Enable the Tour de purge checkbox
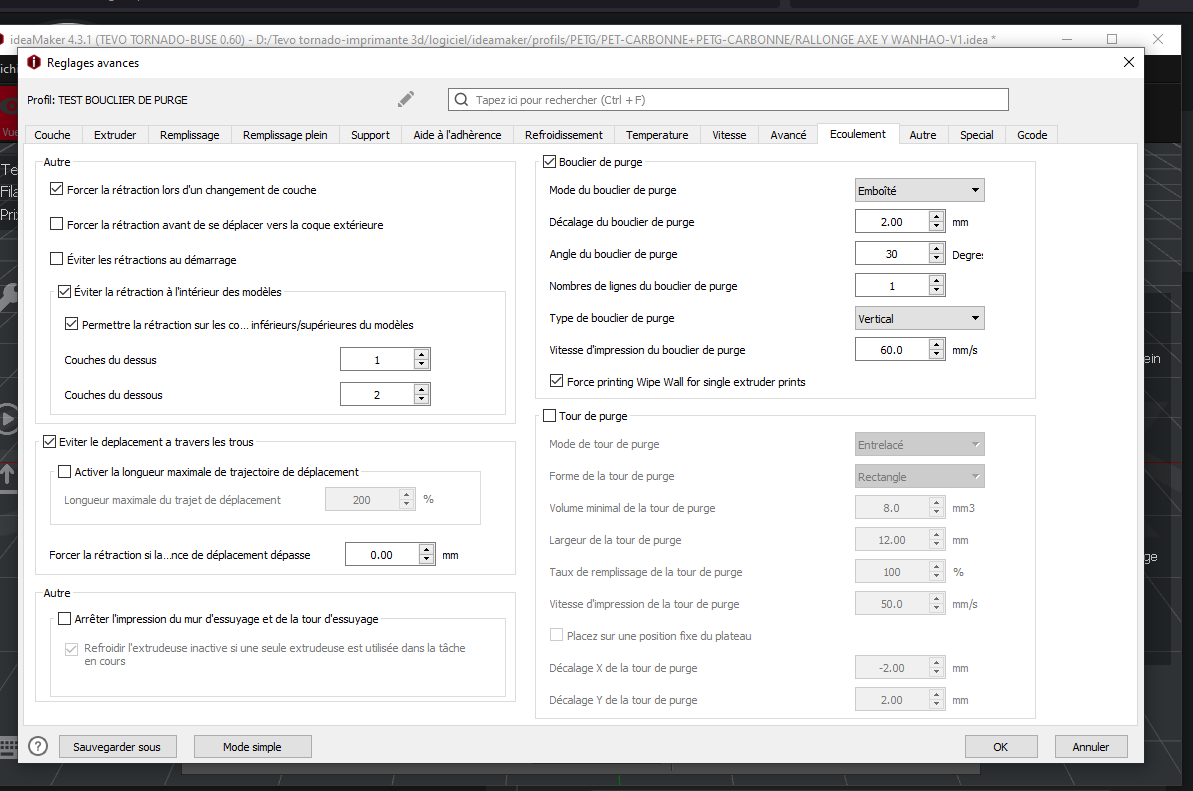This screenshot has height=791, width=1193. click(x=549, y=415)
